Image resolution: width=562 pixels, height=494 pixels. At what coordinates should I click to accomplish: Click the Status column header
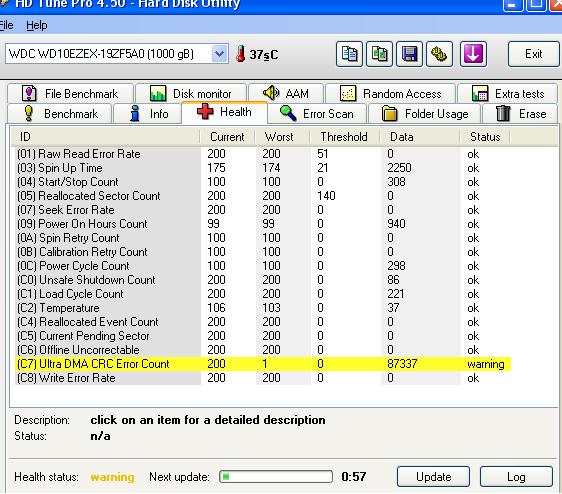click(485, 137)
